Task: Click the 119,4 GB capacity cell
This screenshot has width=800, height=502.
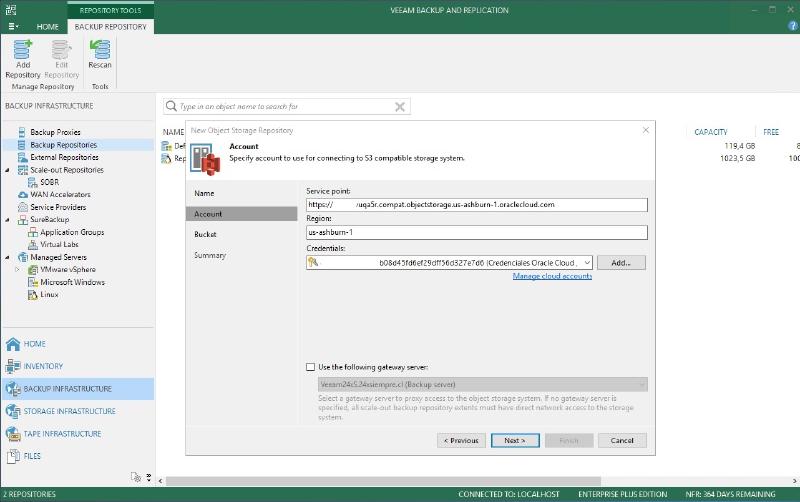Action: 739,146
